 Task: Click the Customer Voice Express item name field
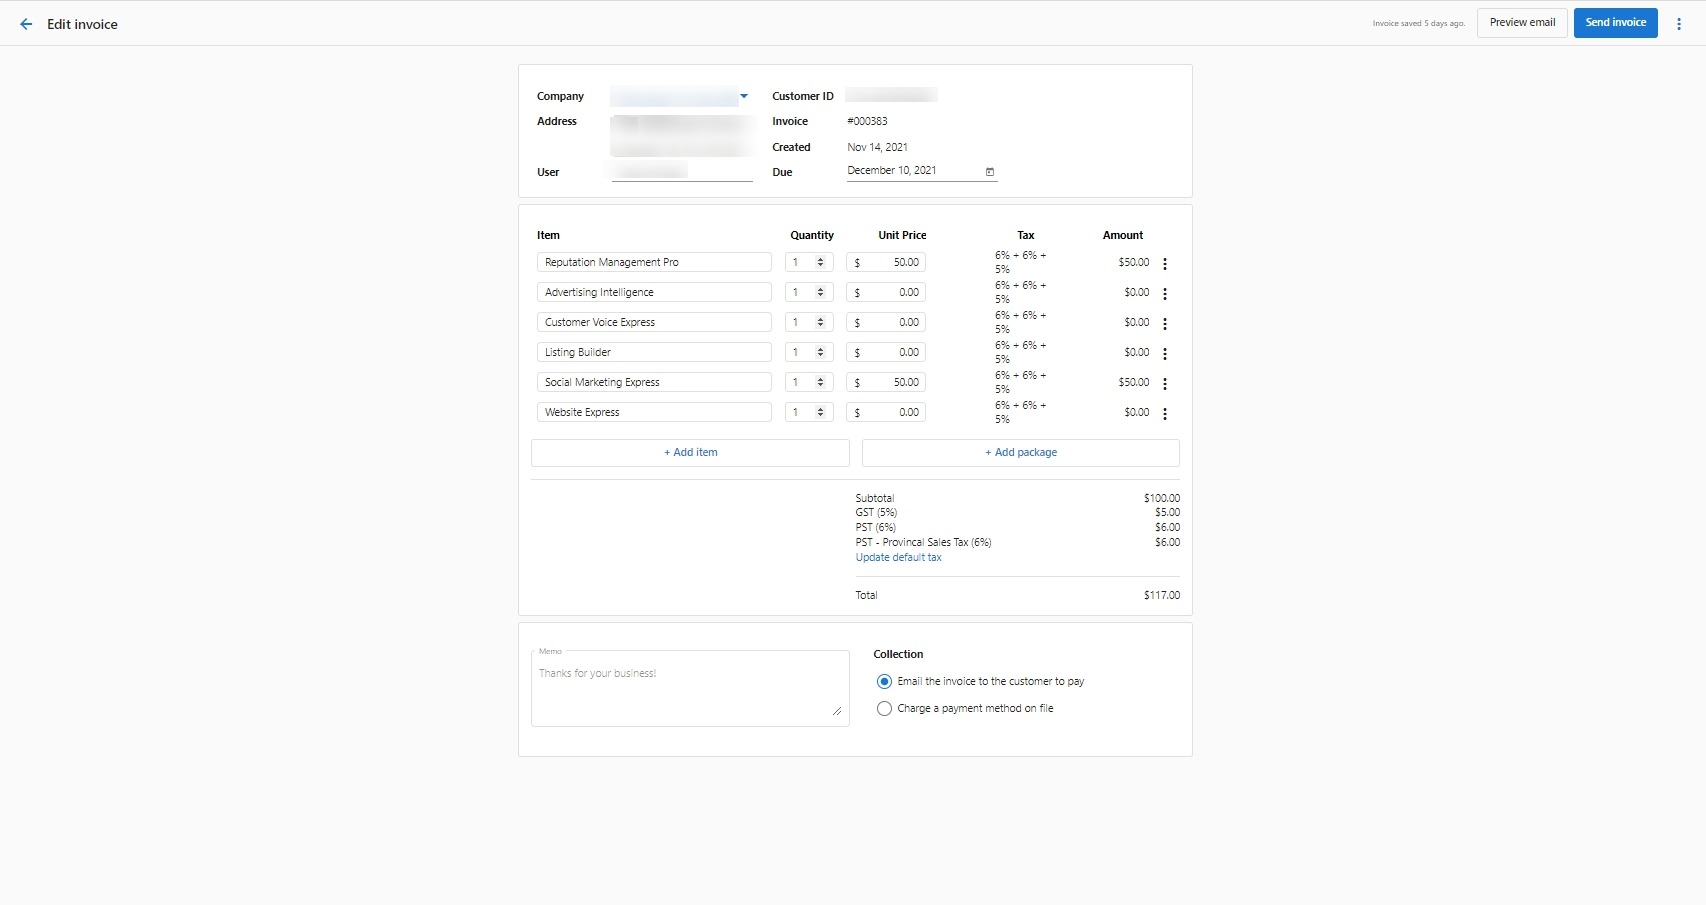pyautogui.click(x=654, y=322)
